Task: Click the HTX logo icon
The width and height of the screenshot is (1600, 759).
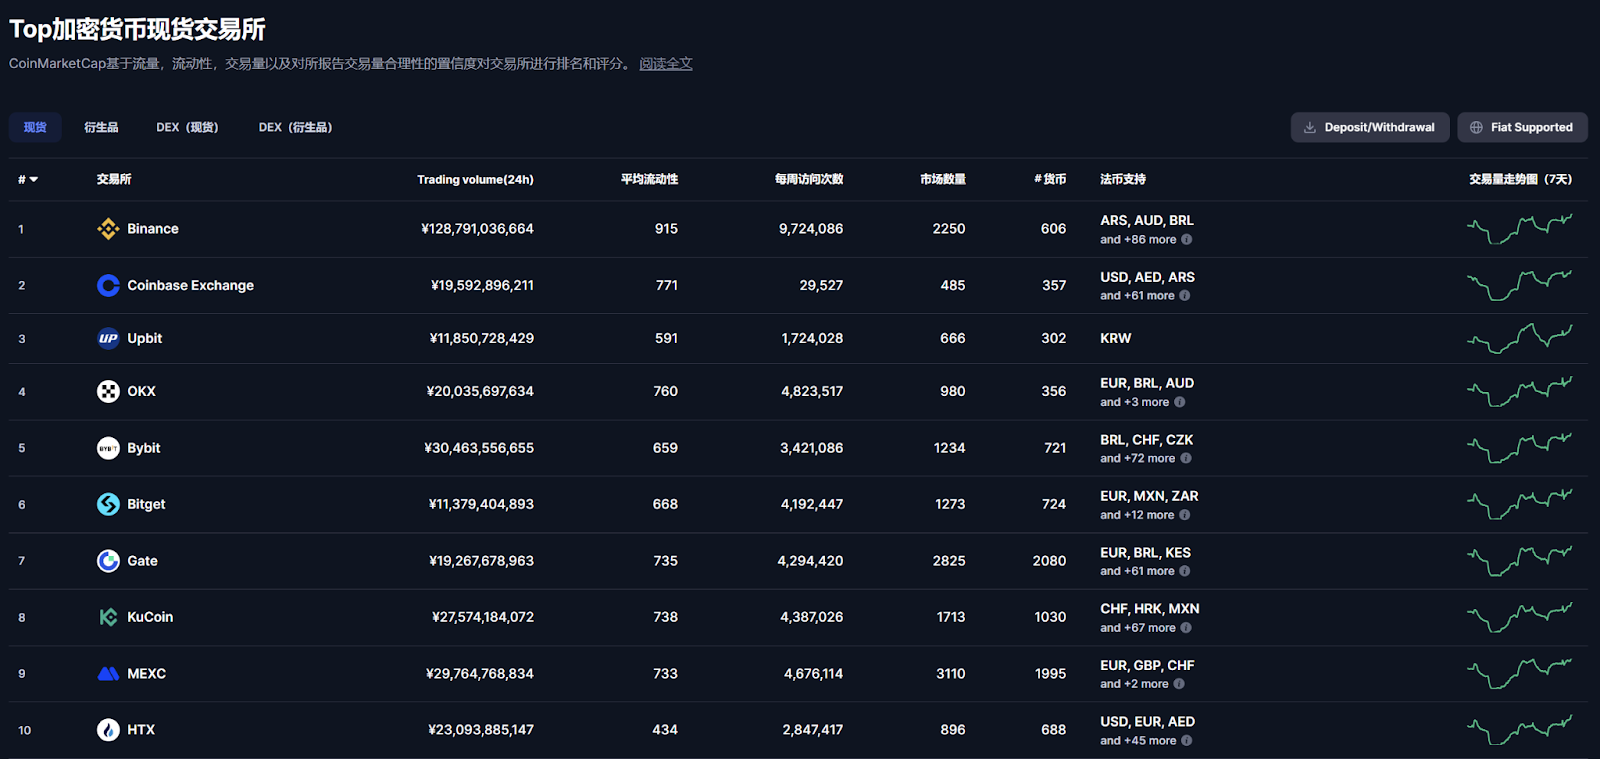Action: tap(108, 730)
